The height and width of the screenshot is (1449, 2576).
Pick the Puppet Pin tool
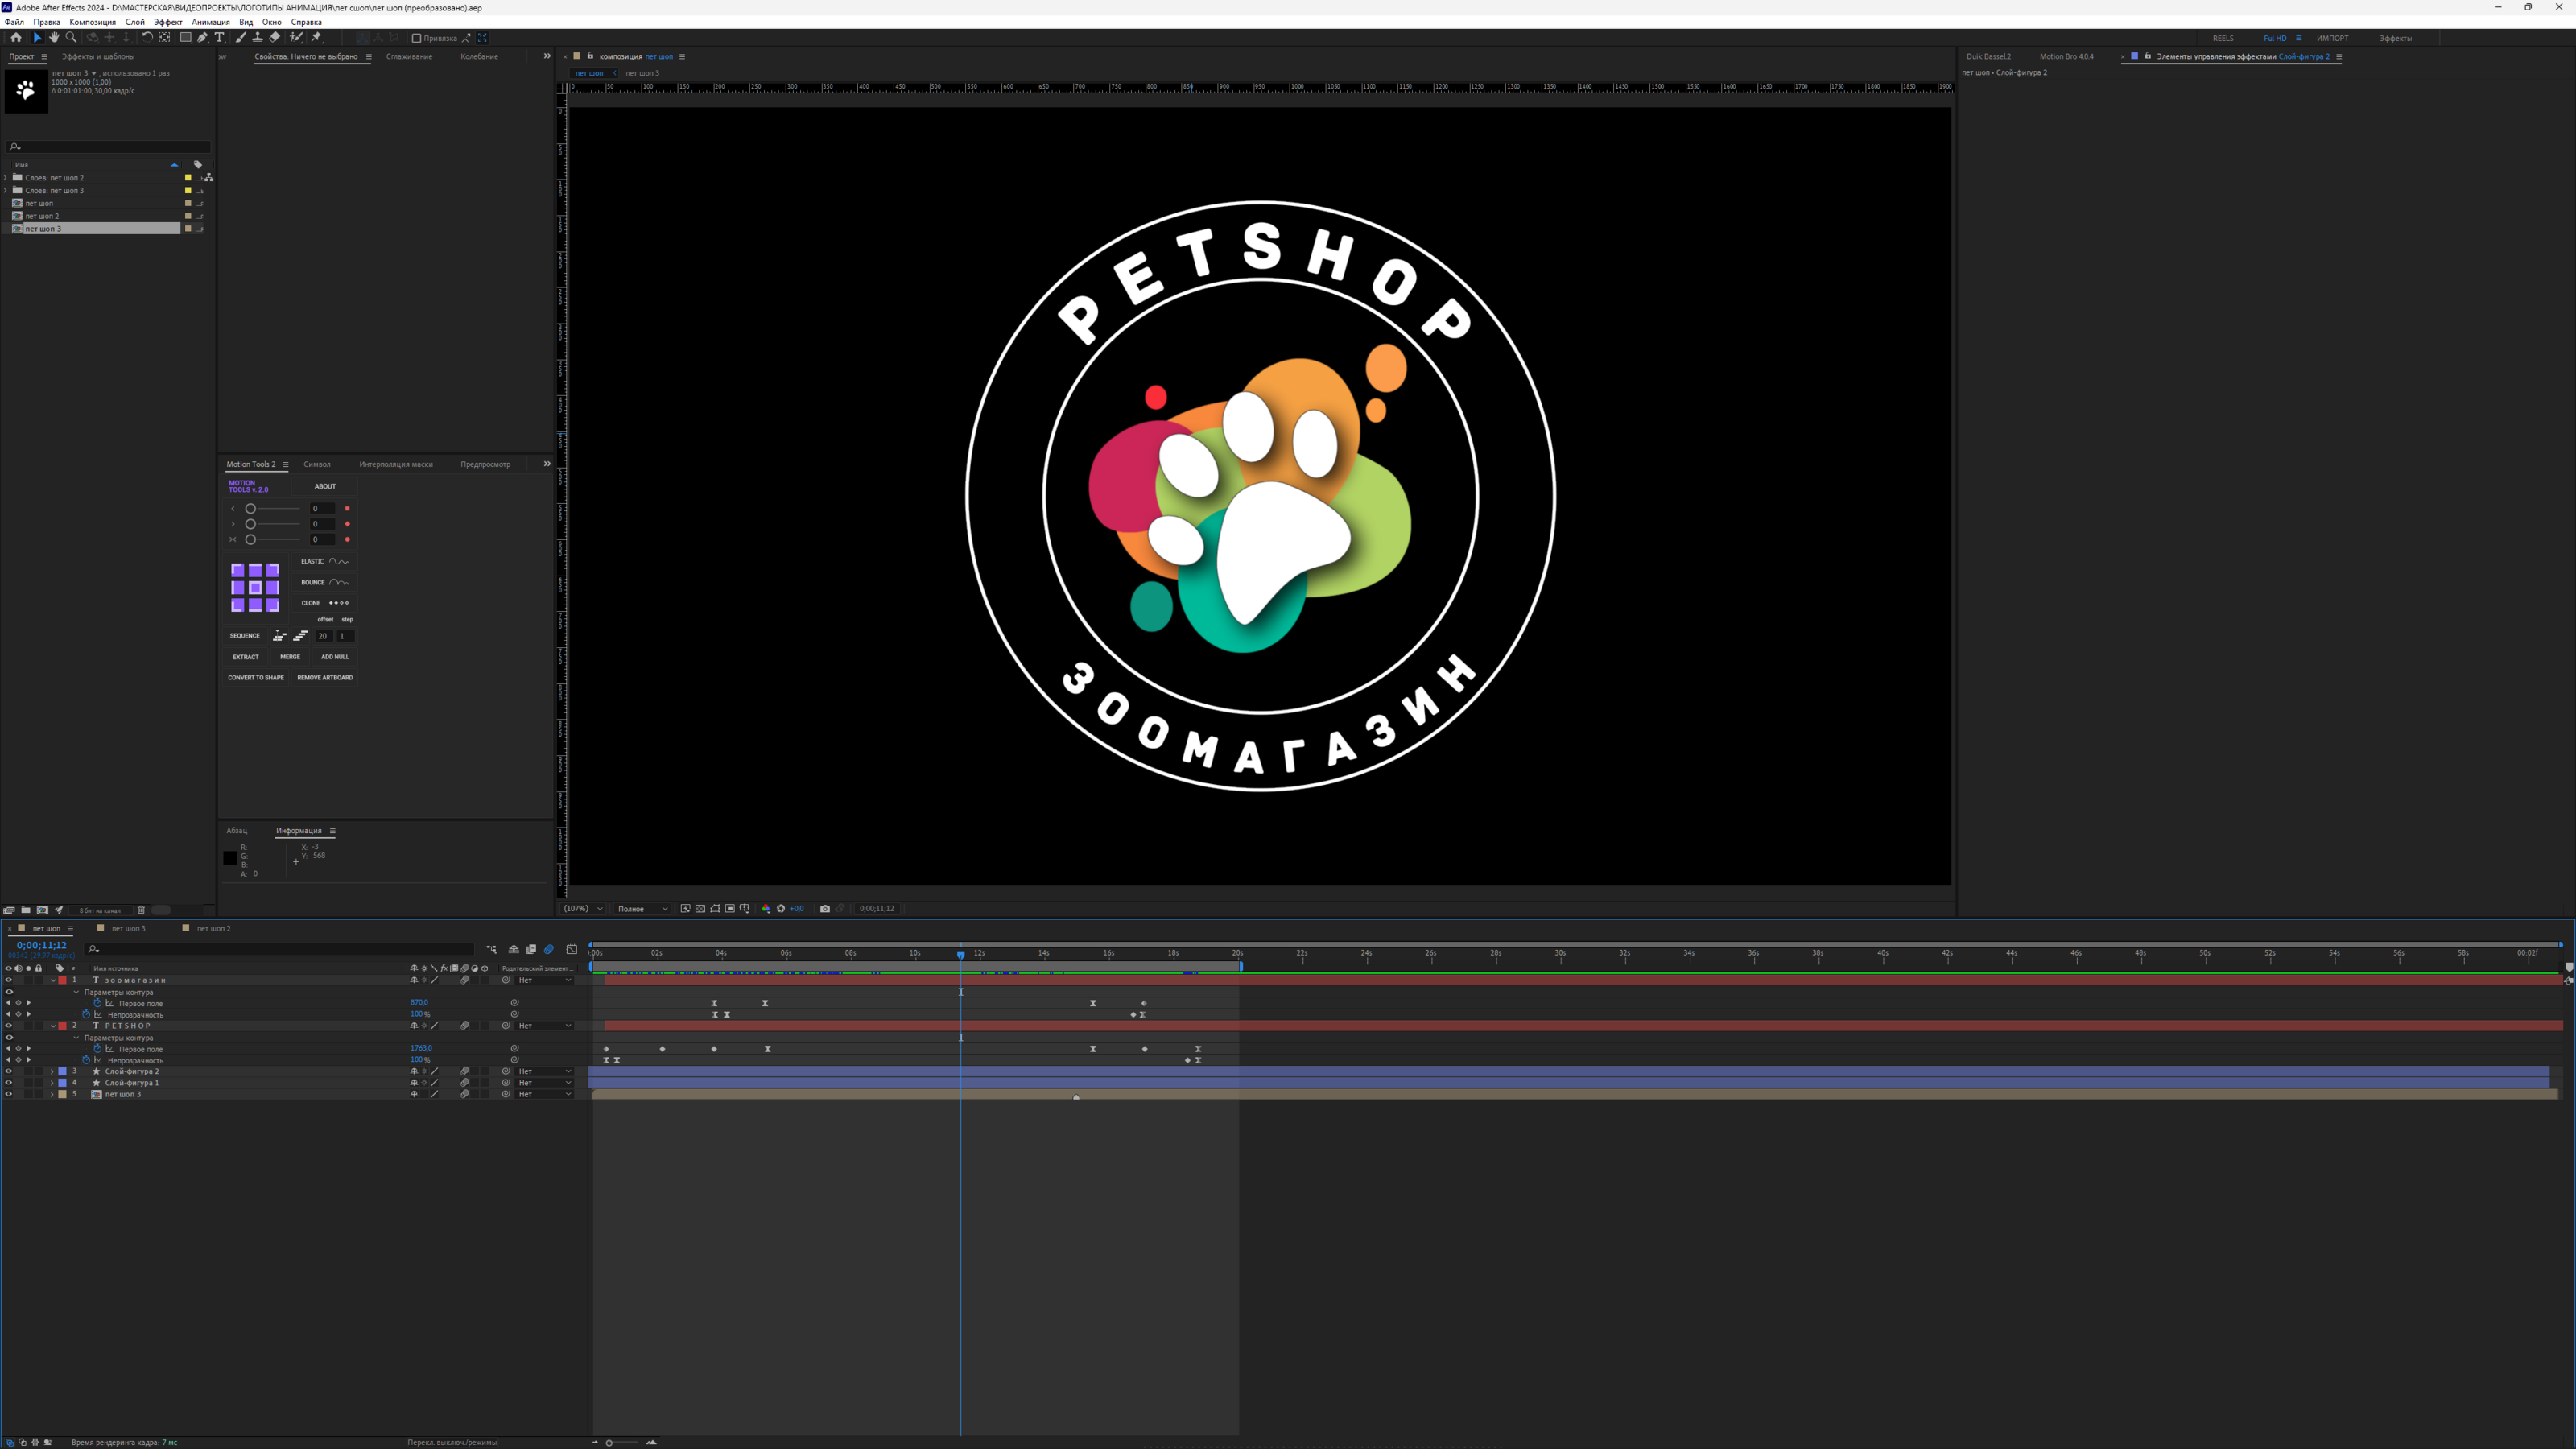click(x=316, y=38)
